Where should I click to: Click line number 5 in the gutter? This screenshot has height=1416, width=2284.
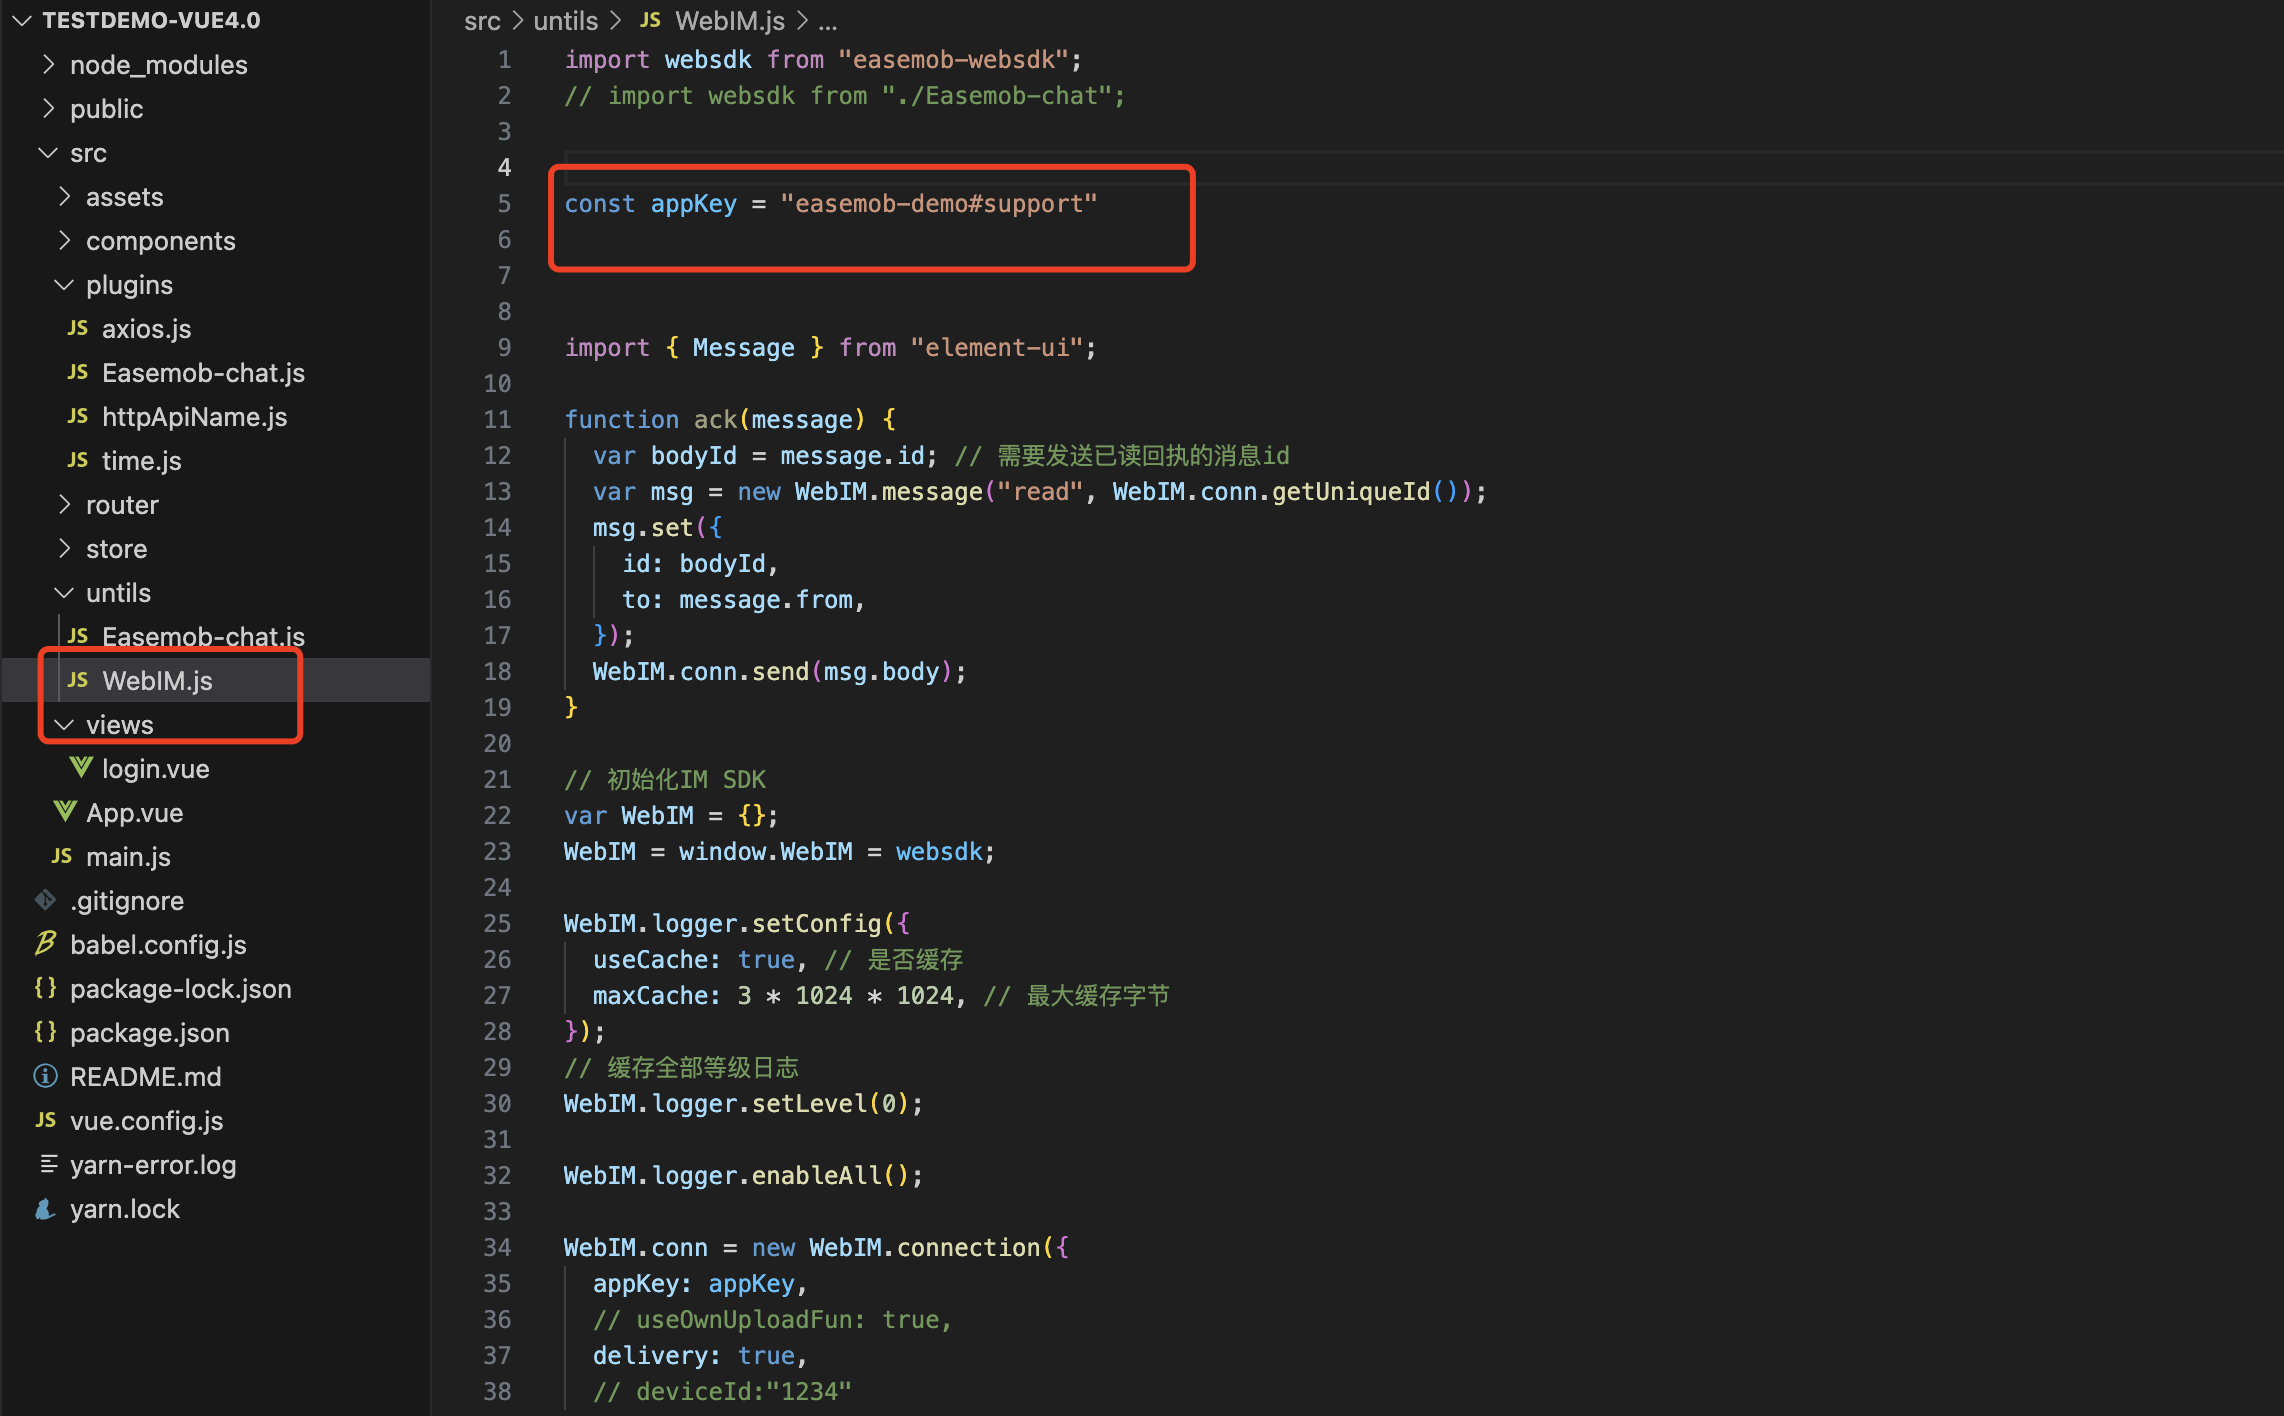[504, 204]
